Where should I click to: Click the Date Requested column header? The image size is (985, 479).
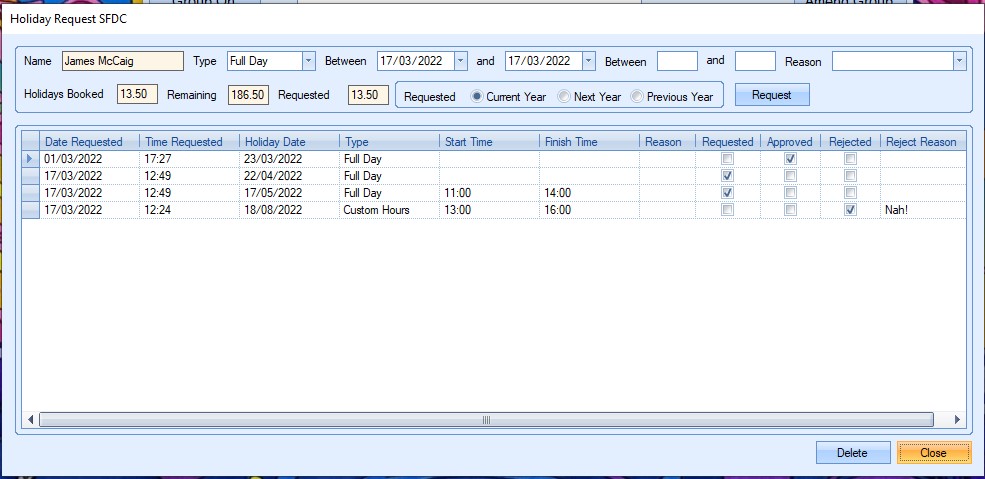90,142
